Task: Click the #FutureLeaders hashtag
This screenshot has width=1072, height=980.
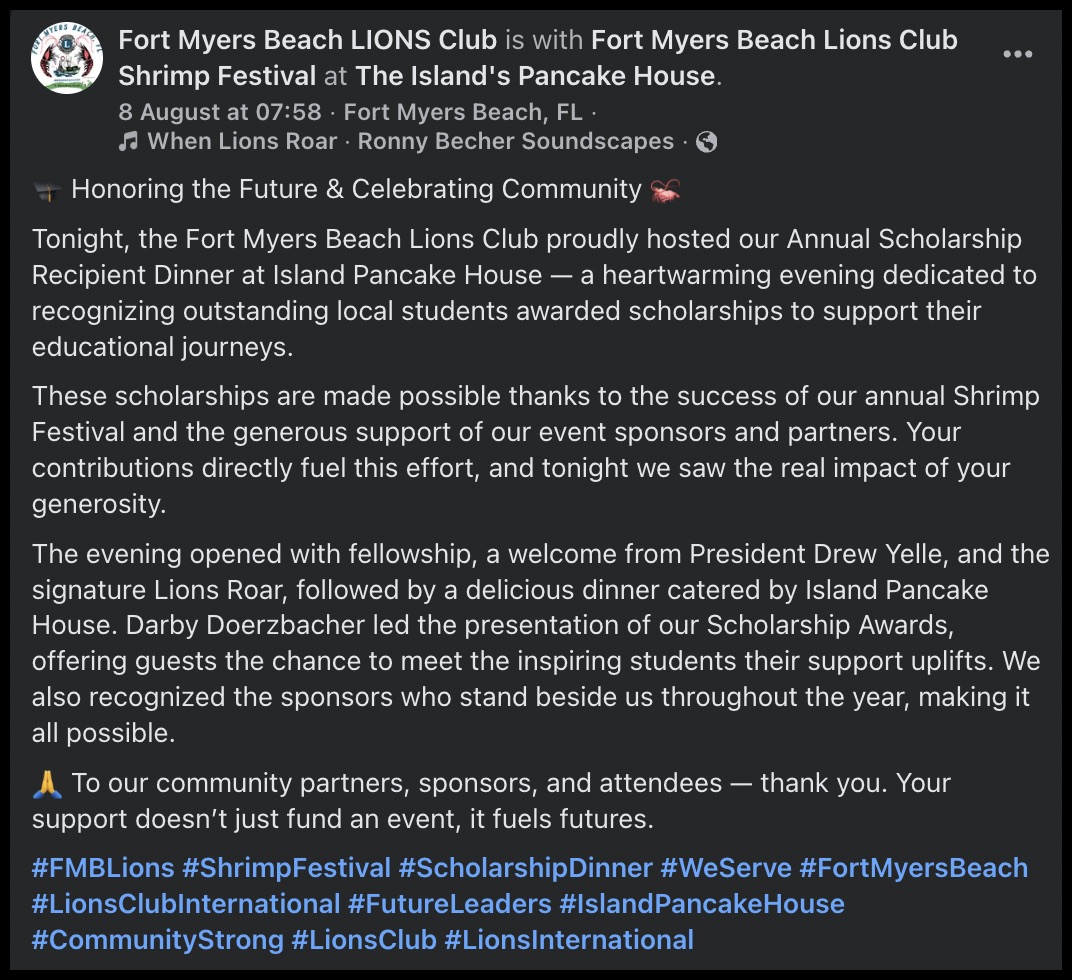Action: [450, 904]
